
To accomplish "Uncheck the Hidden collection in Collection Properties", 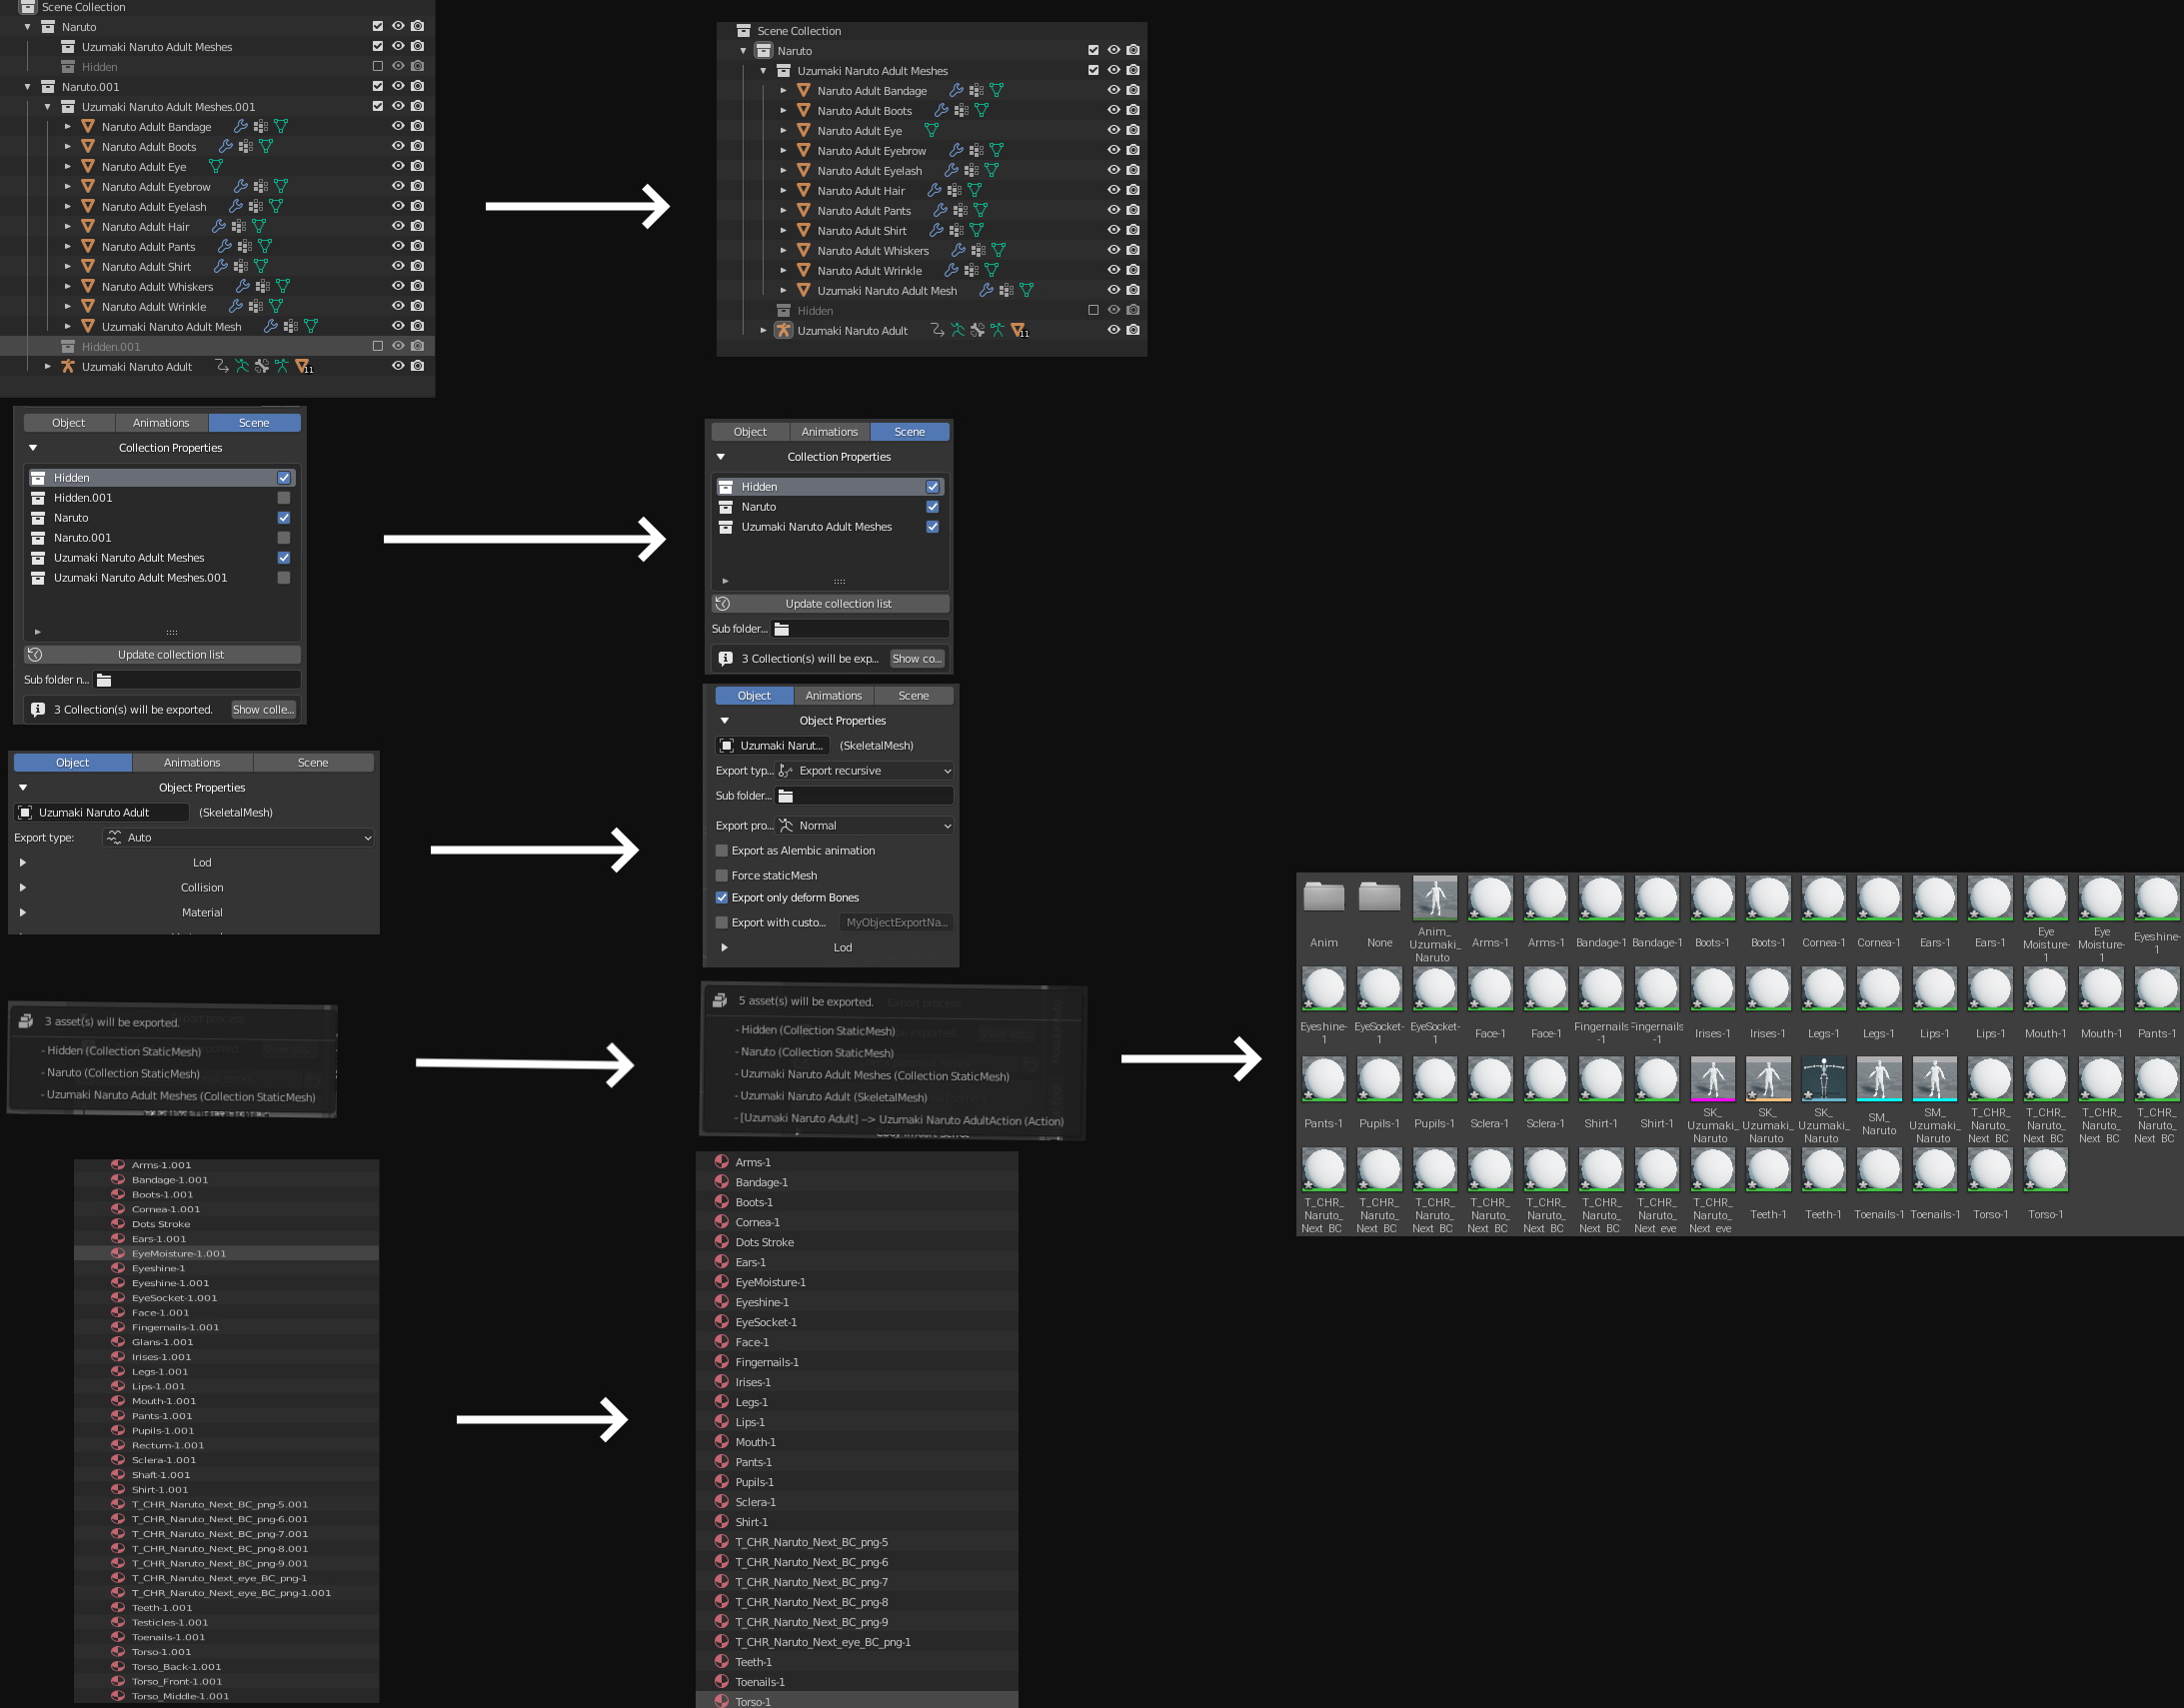I will 284,477.
